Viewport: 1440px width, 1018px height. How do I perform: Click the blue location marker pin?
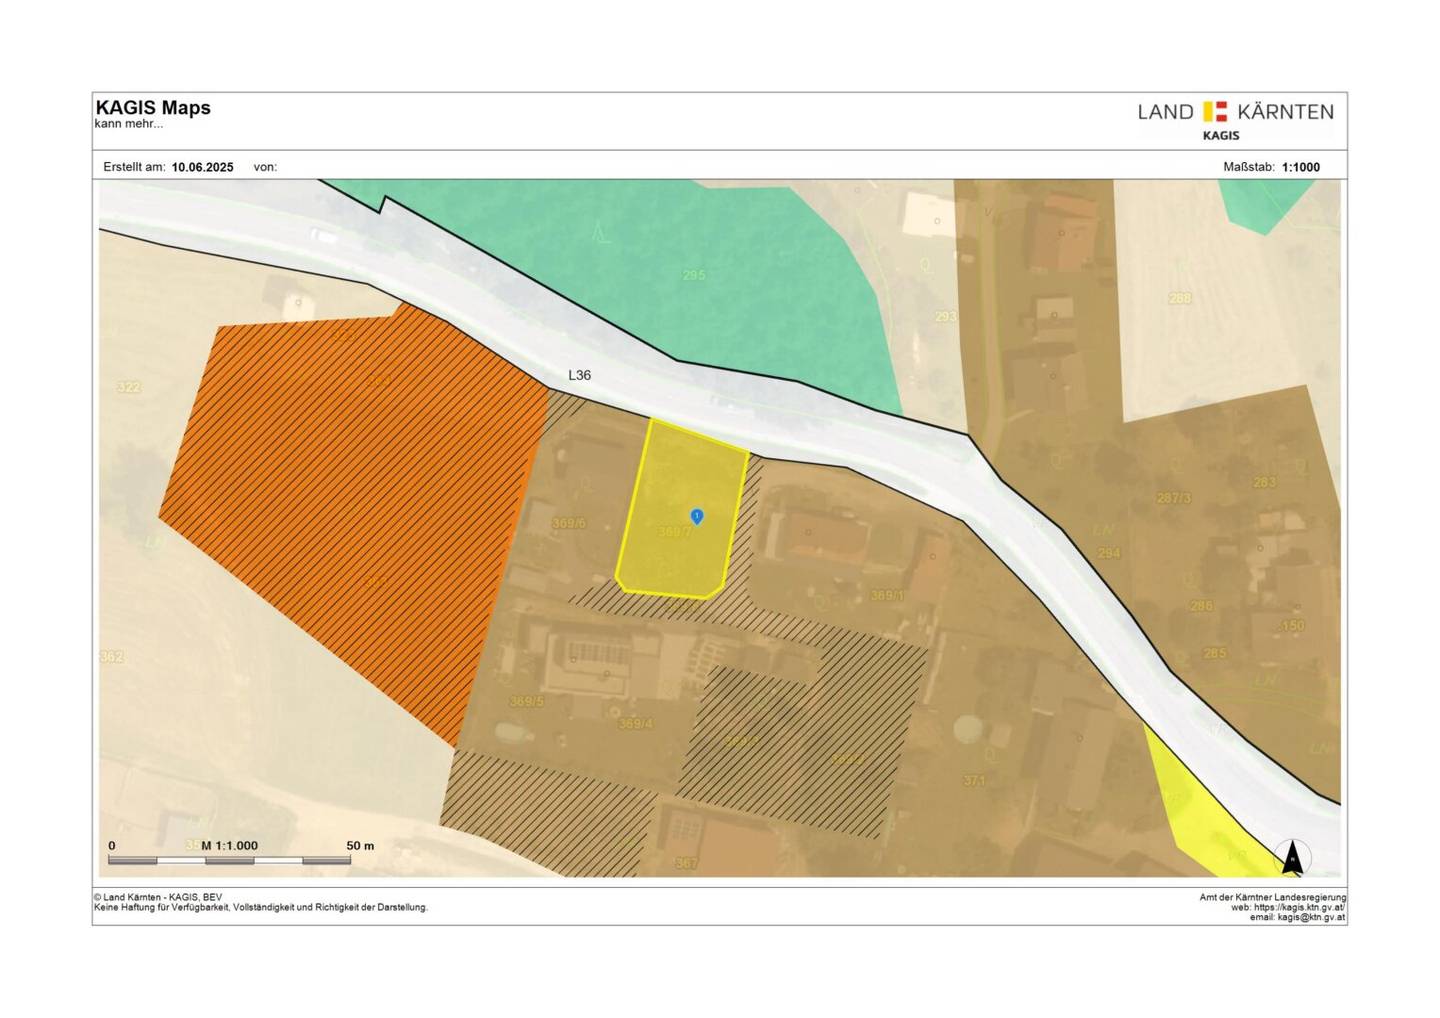click(x=697, y=516)
